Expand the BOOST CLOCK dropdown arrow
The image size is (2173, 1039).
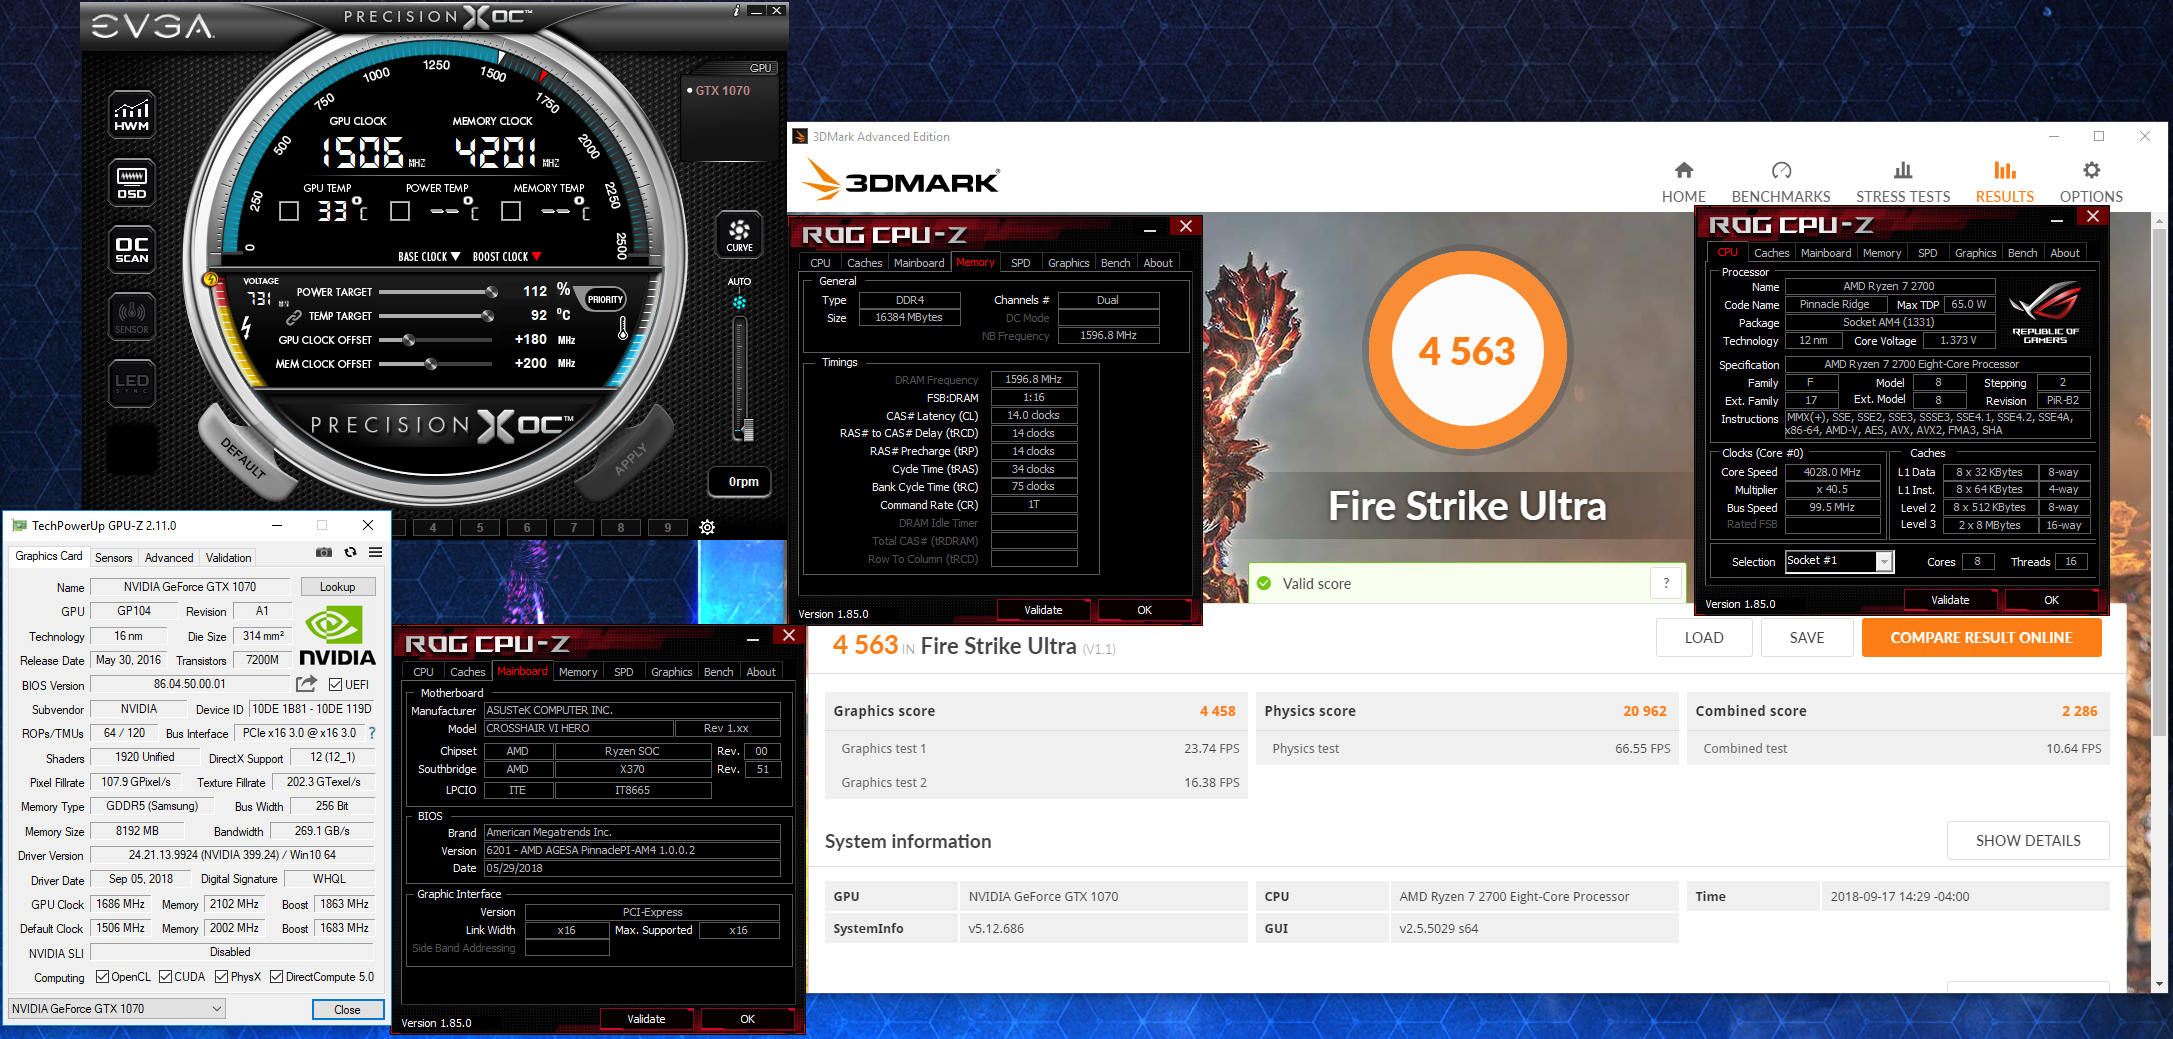point(537,257)
